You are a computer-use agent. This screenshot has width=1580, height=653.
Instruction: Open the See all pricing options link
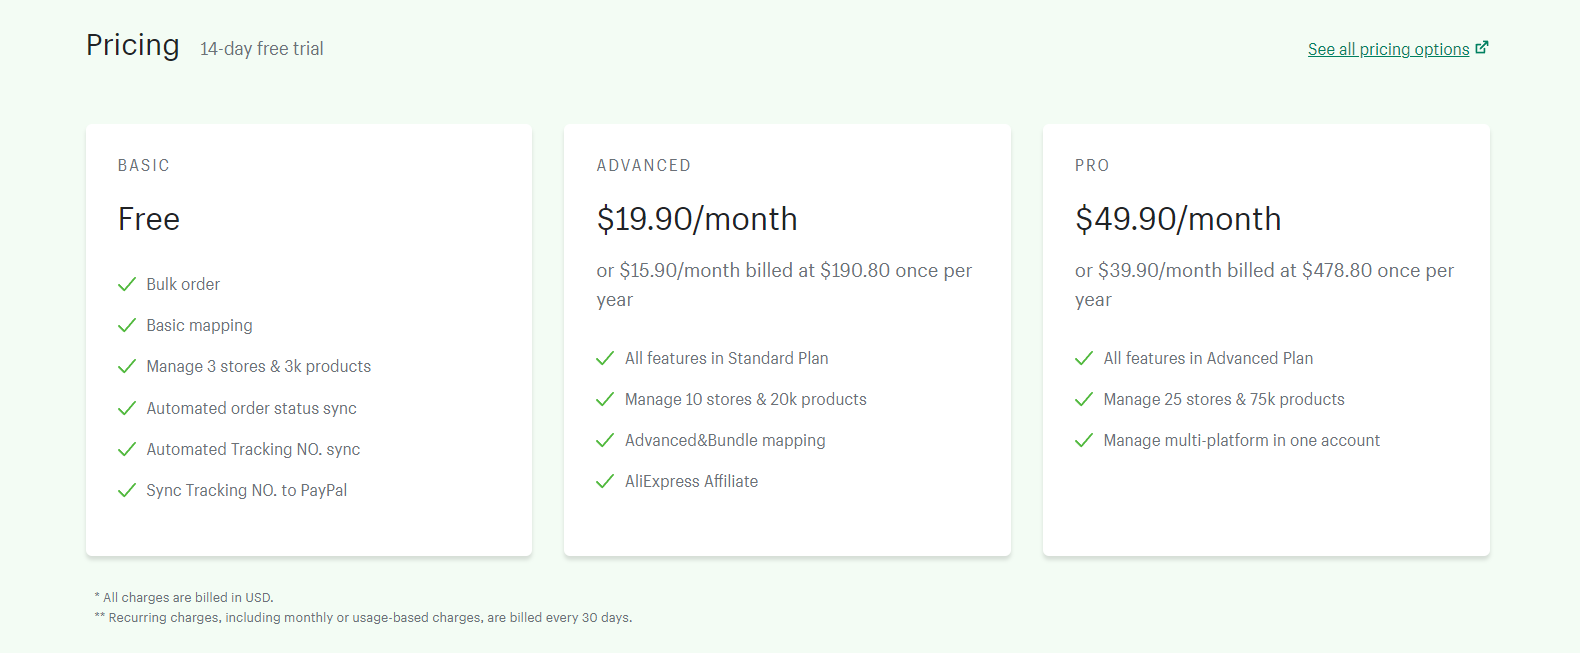click(1388, 49)
